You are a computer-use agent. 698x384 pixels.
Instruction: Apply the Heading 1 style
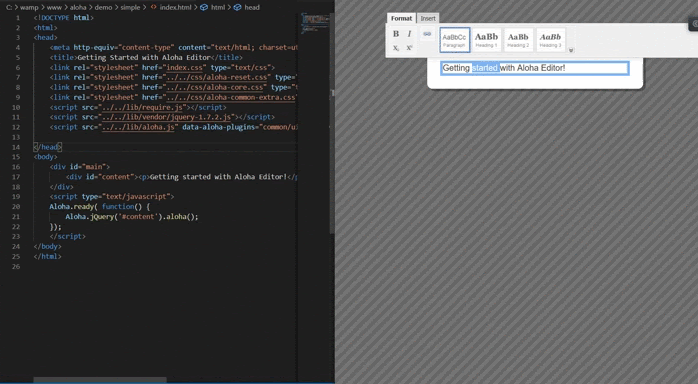tap(486, 40)
